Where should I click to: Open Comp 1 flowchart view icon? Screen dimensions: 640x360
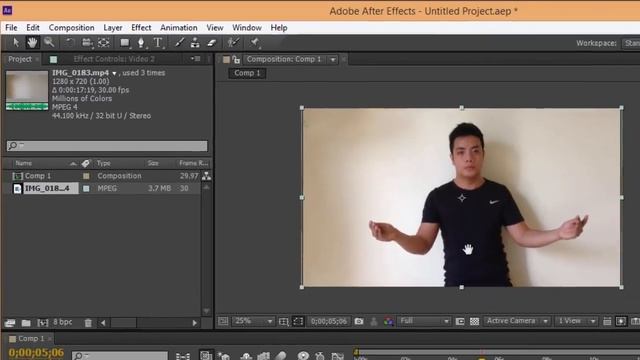[x=207, y=176]
